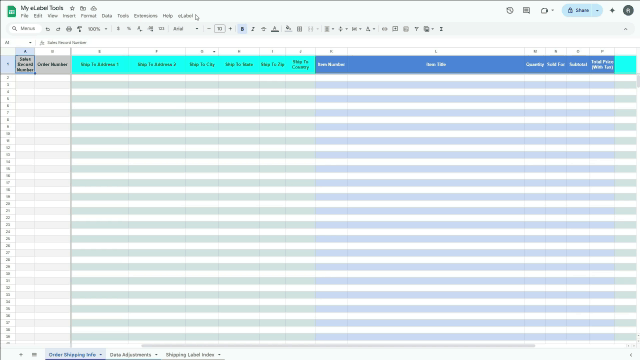This screenshot has width=640, height=360.
Task: Click the fill color paint bucket
Action: click(289, 29)
